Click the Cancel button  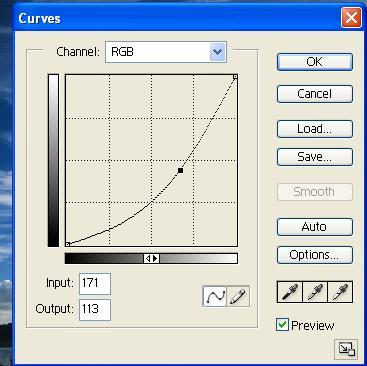(x=315, y=94)
